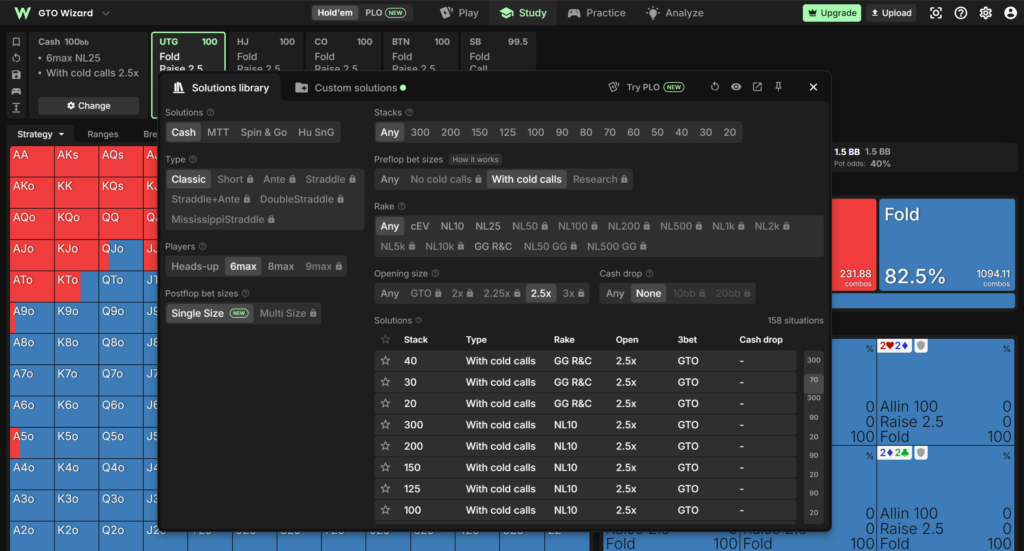Image resolution: width=1024 pixels, height=551 pixels.
Task: Click the red raise frequency block
Action: [854, 245]
